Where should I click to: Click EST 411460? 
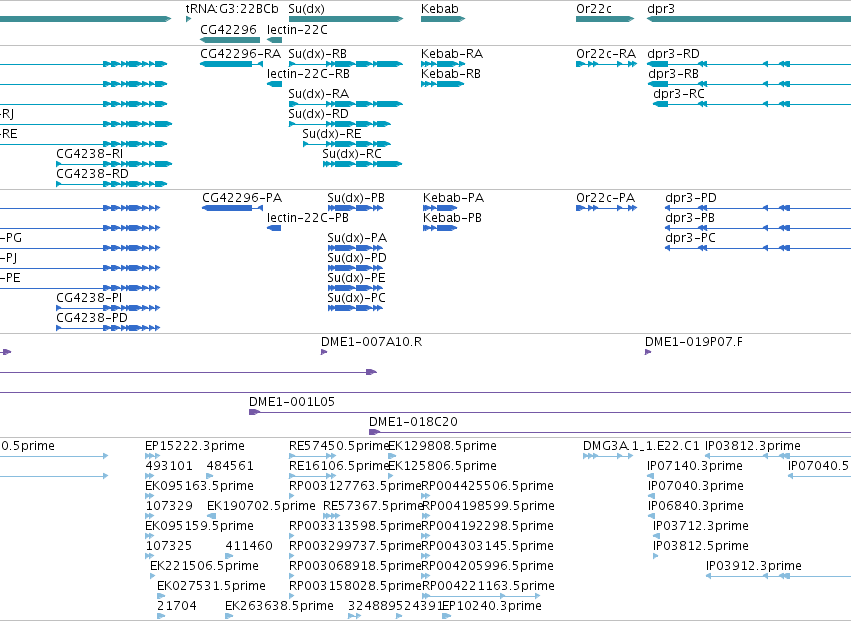(249, 547)
